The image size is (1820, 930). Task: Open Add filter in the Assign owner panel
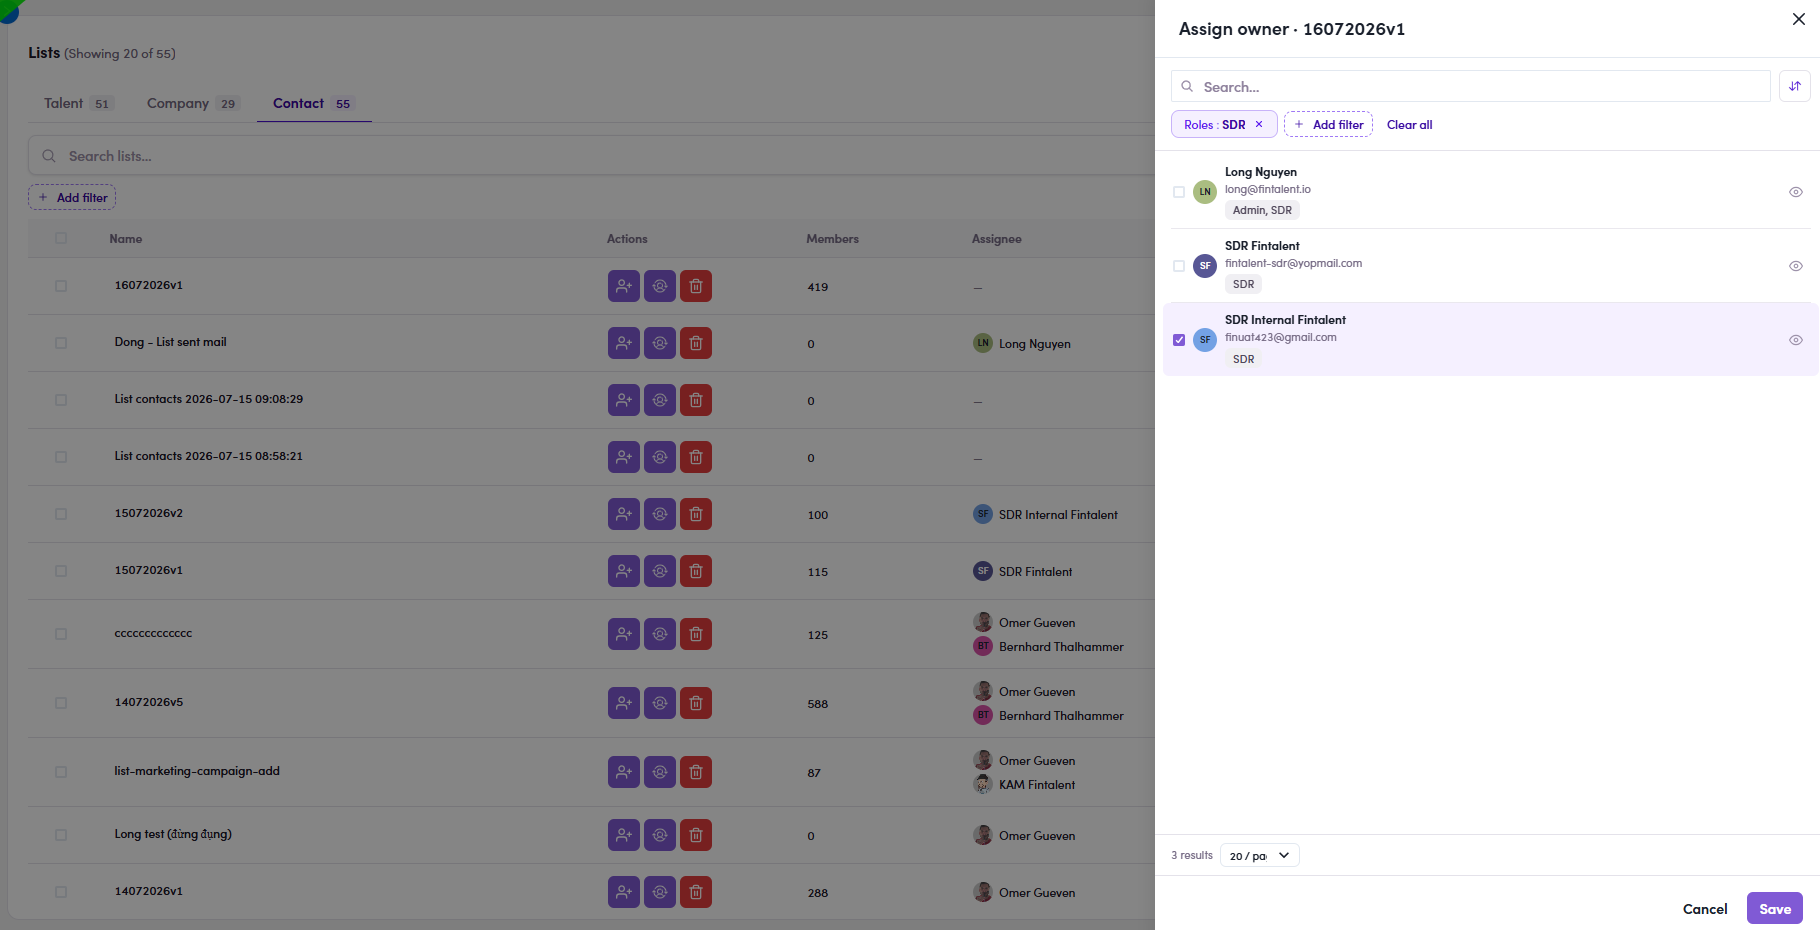point(1328,125)
